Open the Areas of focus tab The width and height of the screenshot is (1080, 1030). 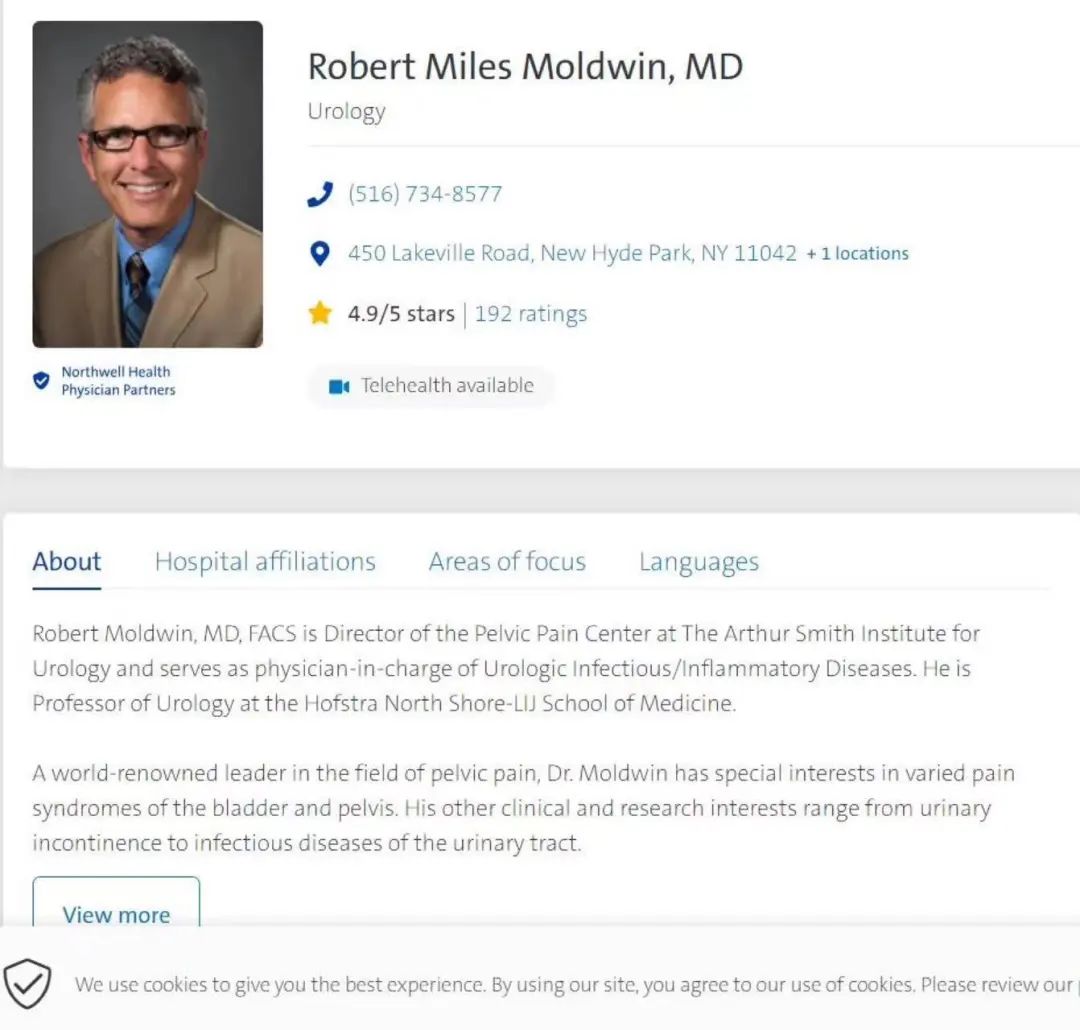click(x=507, y=562)
